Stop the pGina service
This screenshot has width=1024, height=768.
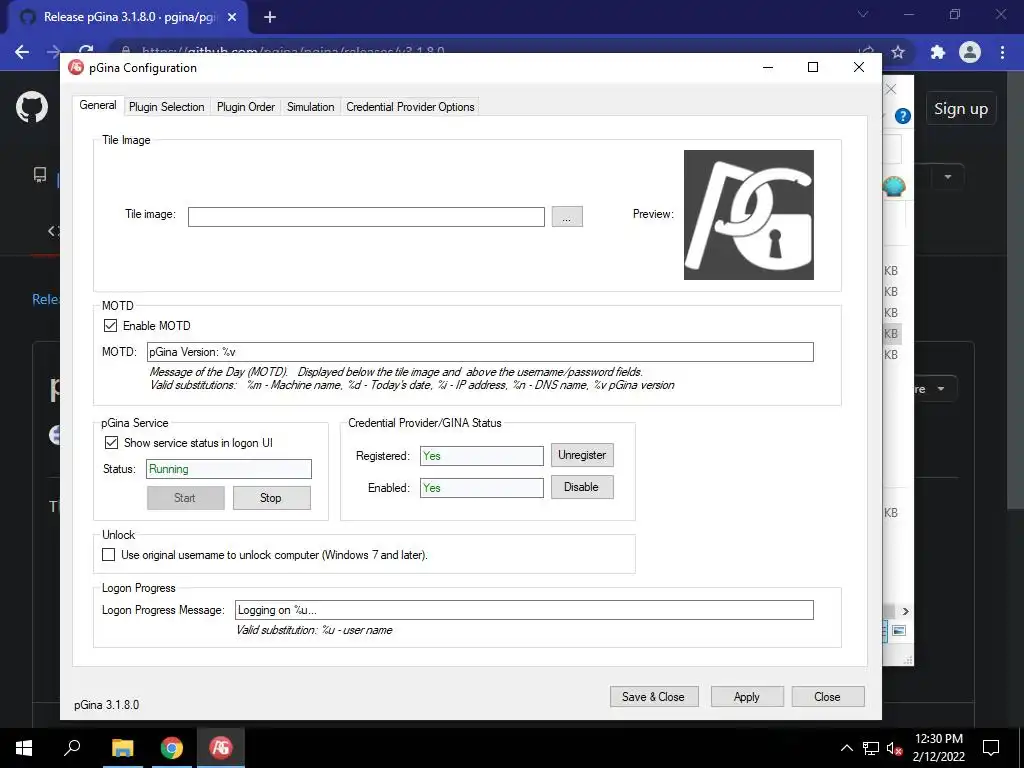tap(271, 498)
